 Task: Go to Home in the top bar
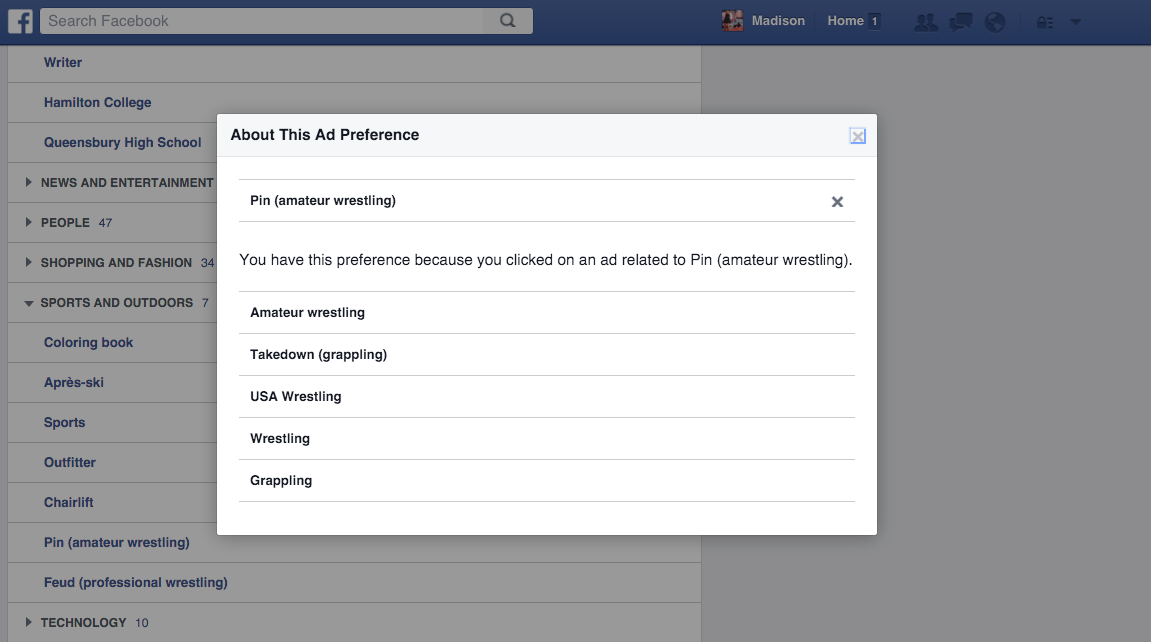pos(845,21)
